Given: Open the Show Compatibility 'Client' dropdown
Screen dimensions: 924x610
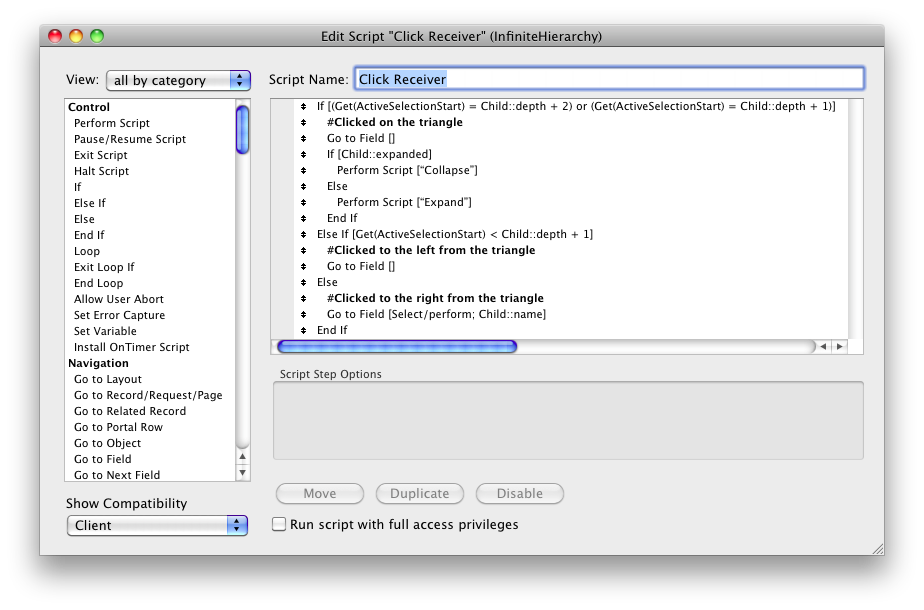Looking at the screenshot, I should click(x=157, y=525).
